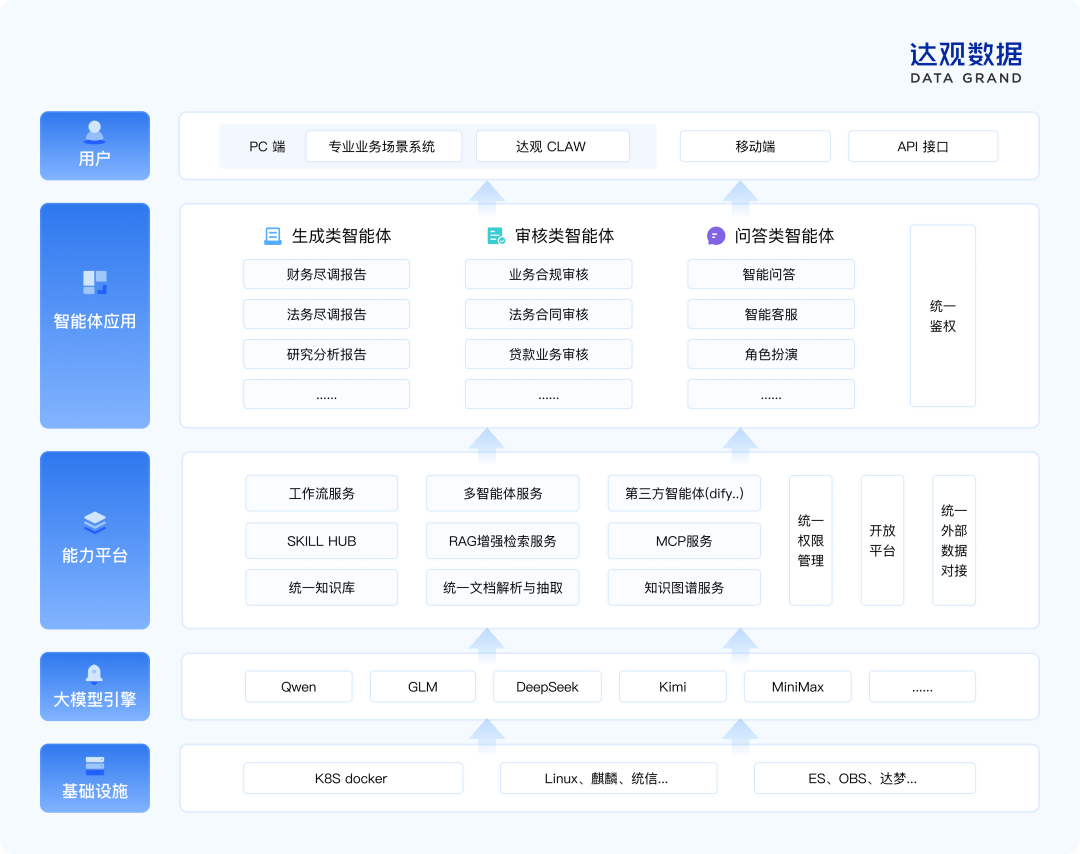Click the 智能体应用 grid icon
Image resolution: width=1080 pixels, height=854 pixels.
pos(94,282)
